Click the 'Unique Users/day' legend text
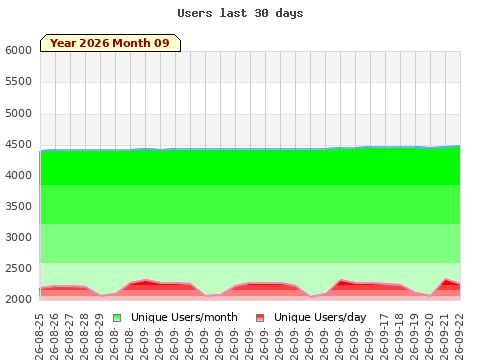This screenshot has height=360, width=480. pyautogui.click(x=320, y=317)
